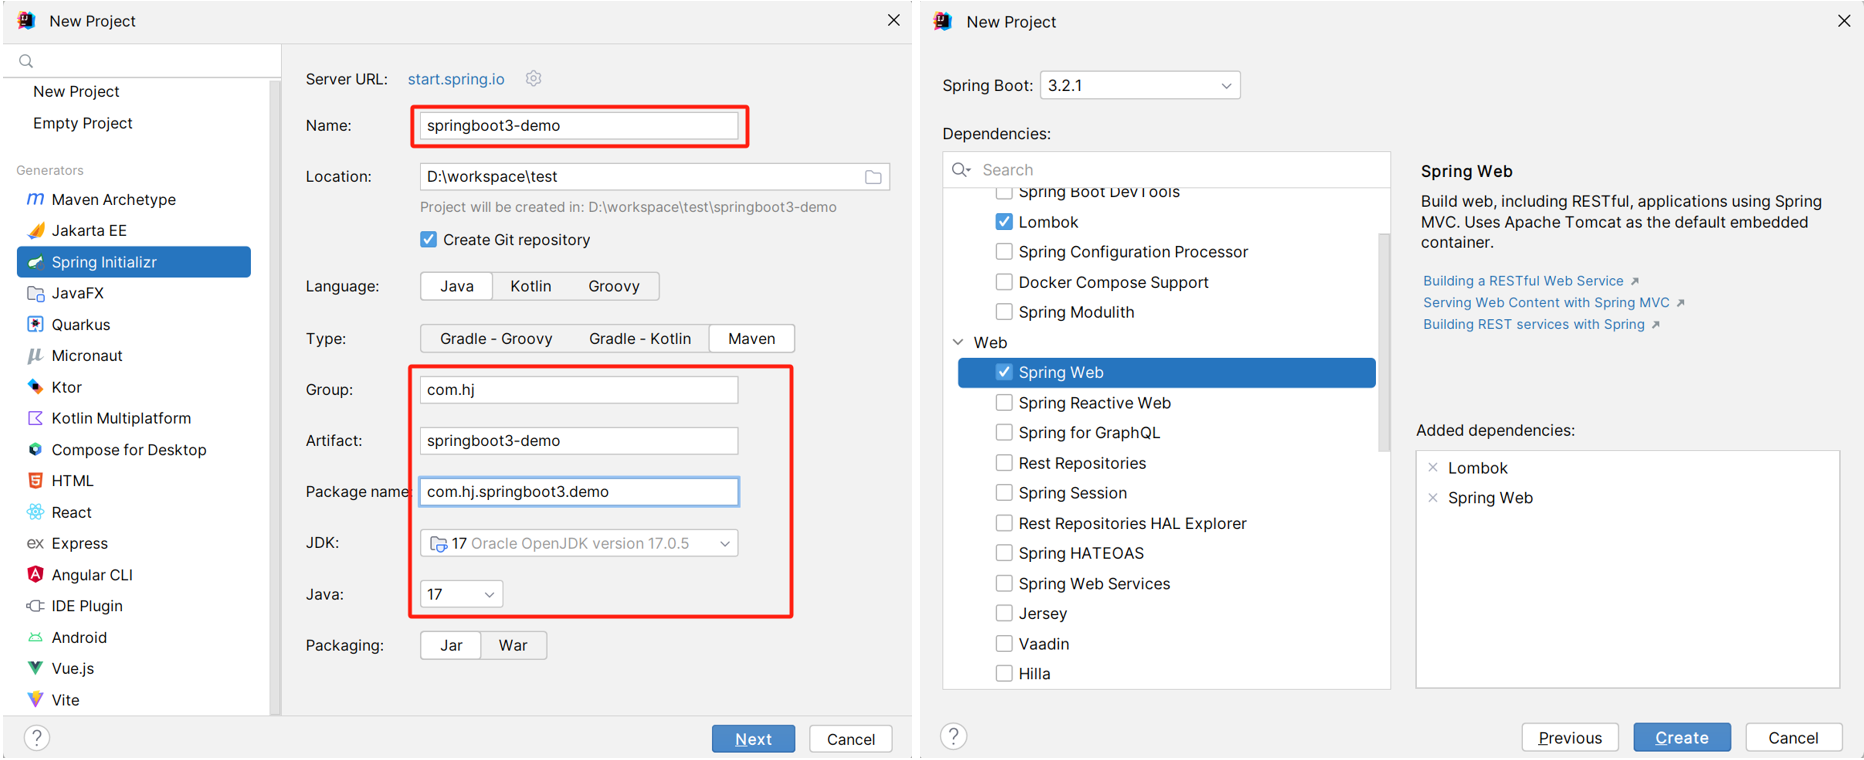Open start.spring.io server URL link
The width and height of the screenshot is (1864, 760).
pyautogui.click(x=456, y=79)
